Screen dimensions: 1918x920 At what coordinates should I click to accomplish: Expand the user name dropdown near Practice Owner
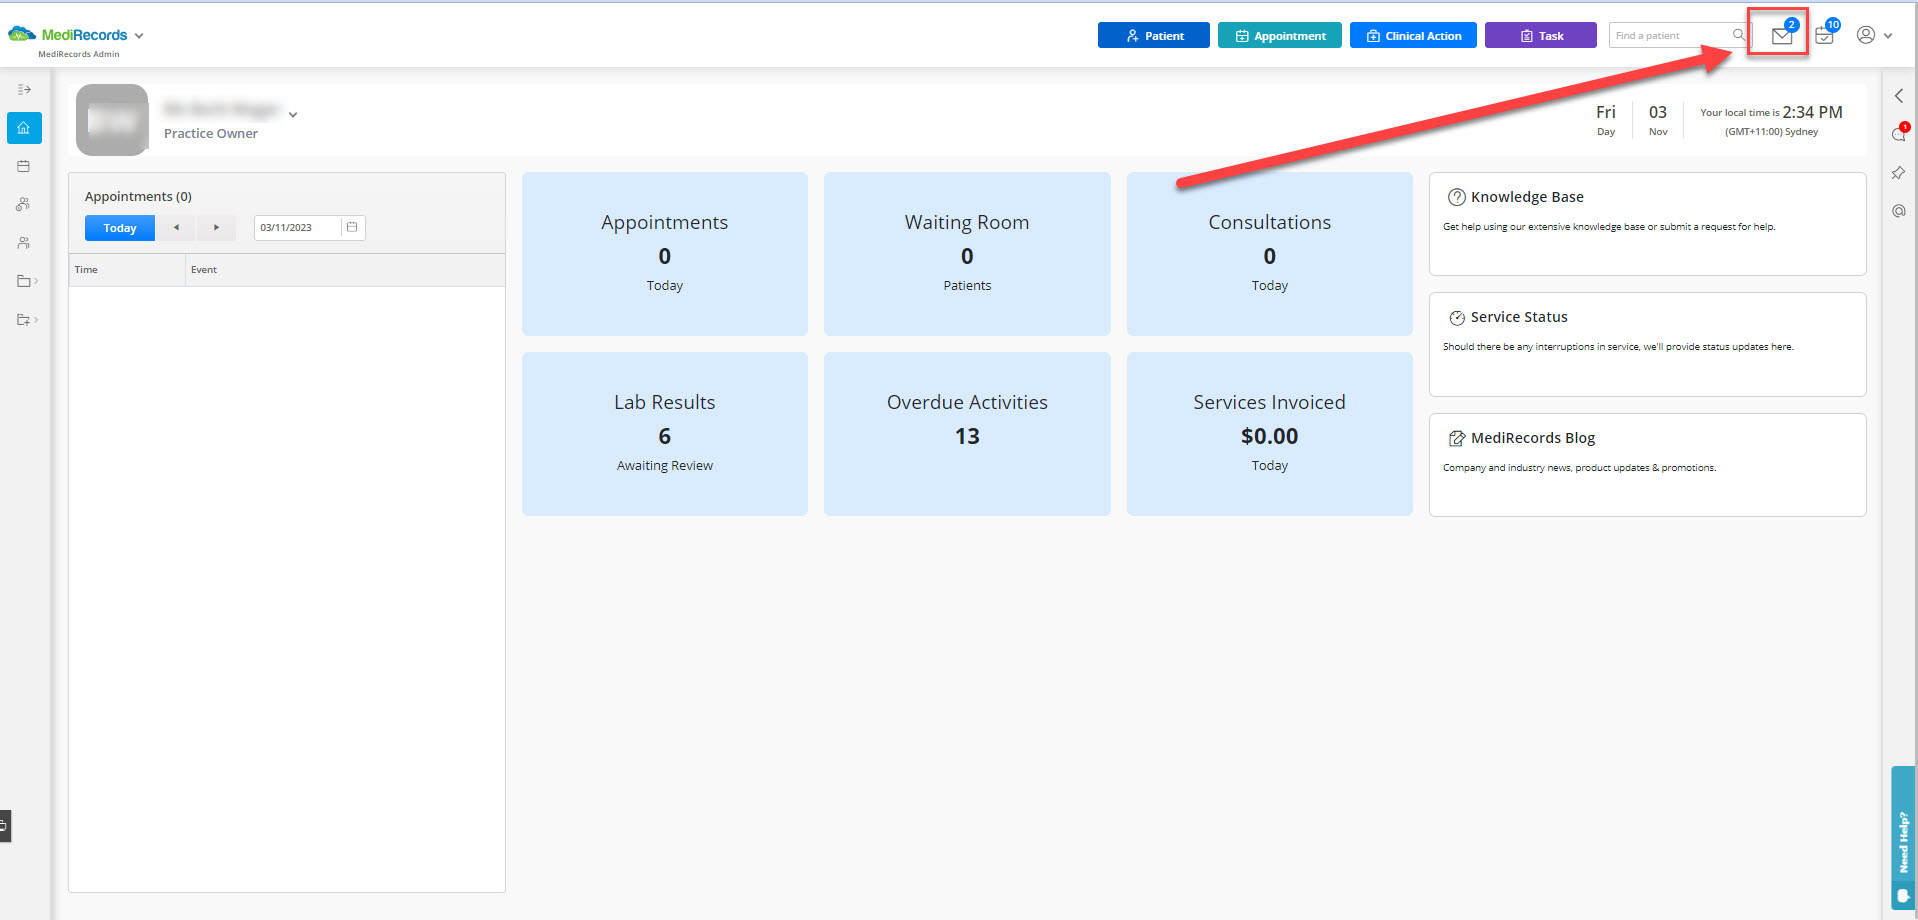tap(293, 115)
